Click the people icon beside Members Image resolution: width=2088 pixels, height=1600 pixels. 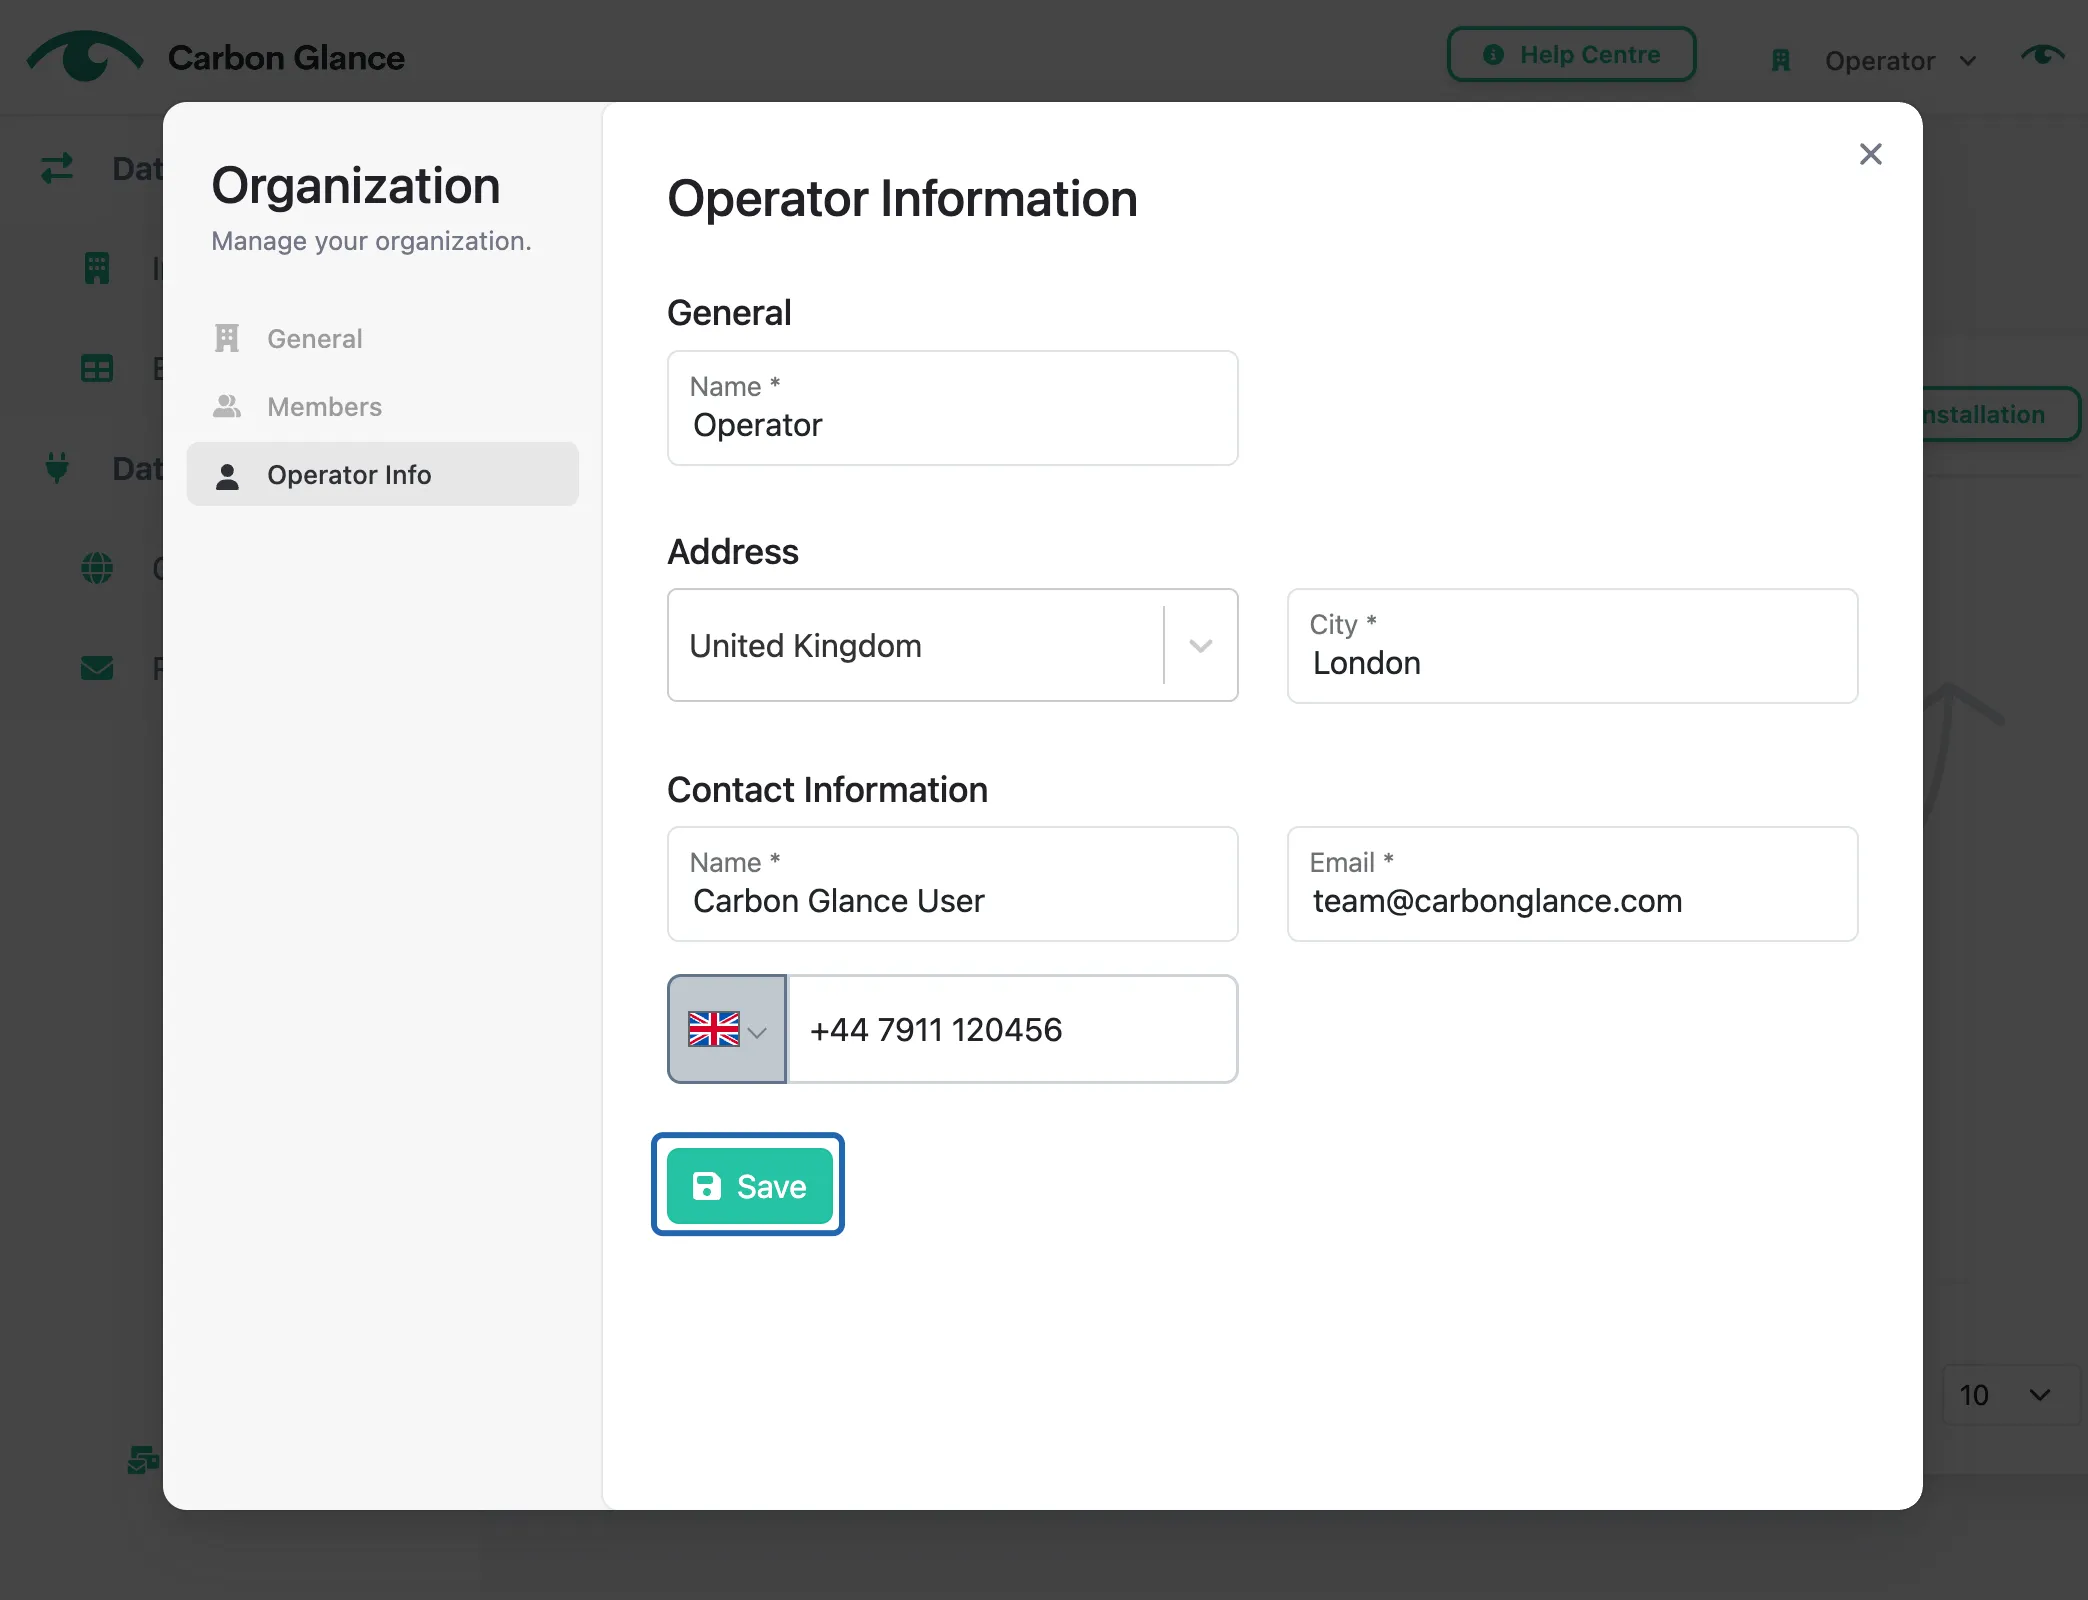(x=227, y=407)
